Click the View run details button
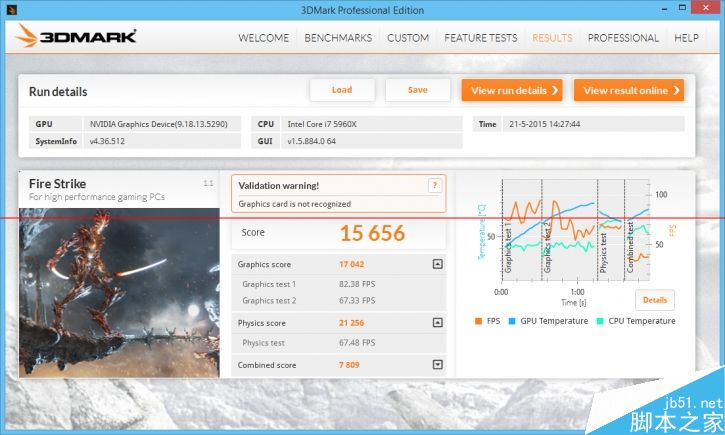The height and width of the screenshot is (435, 725). point(511,90)
